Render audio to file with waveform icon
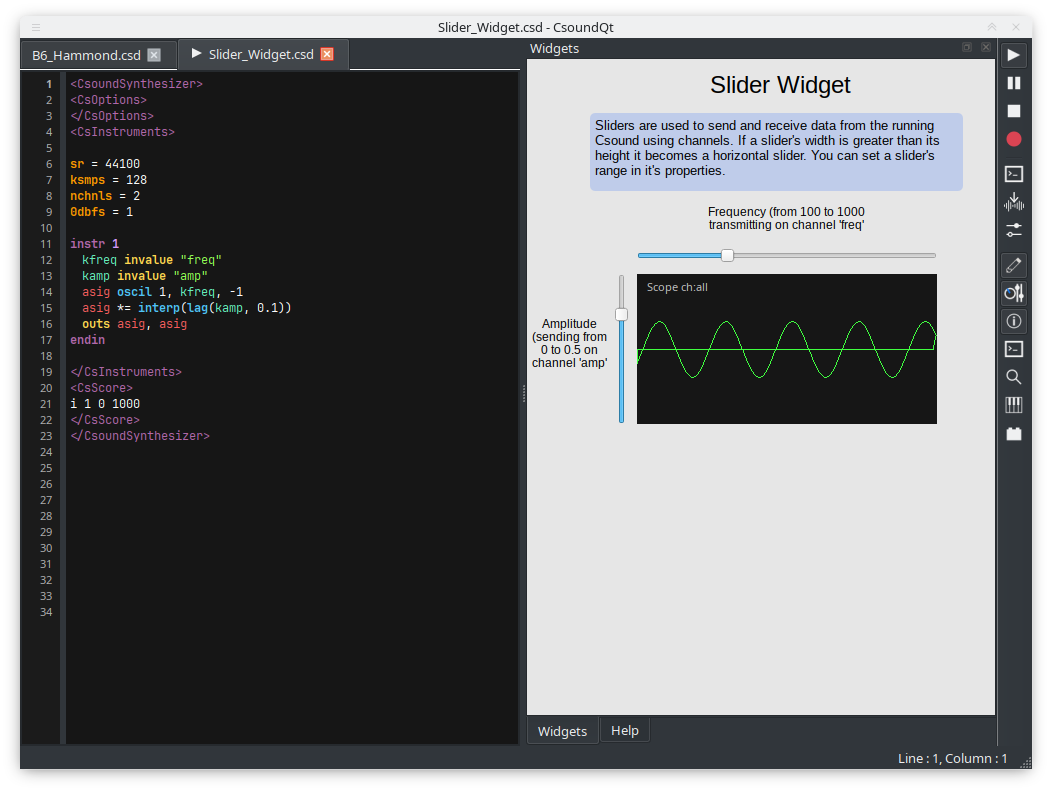Screen dimensions: 1052x793 [x=1014, y=202]
